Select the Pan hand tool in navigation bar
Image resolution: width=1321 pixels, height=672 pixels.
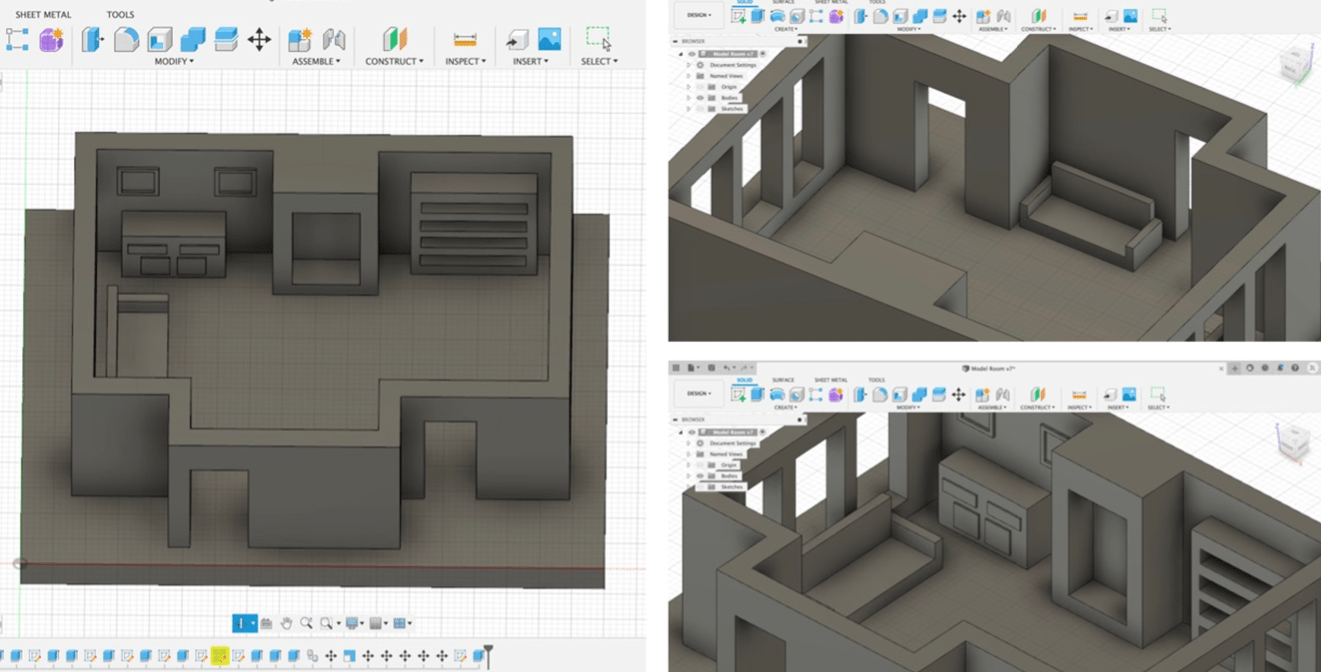tap(286, 623)
